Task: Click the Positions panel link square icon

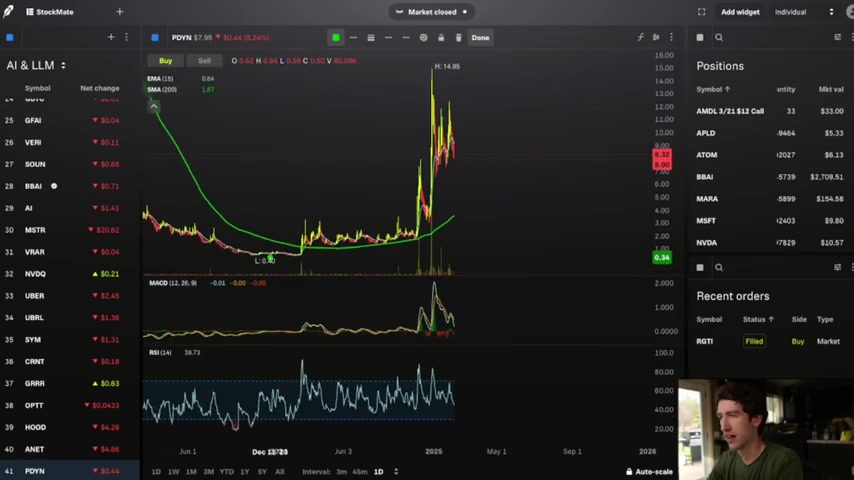Action: coord(700,37)
